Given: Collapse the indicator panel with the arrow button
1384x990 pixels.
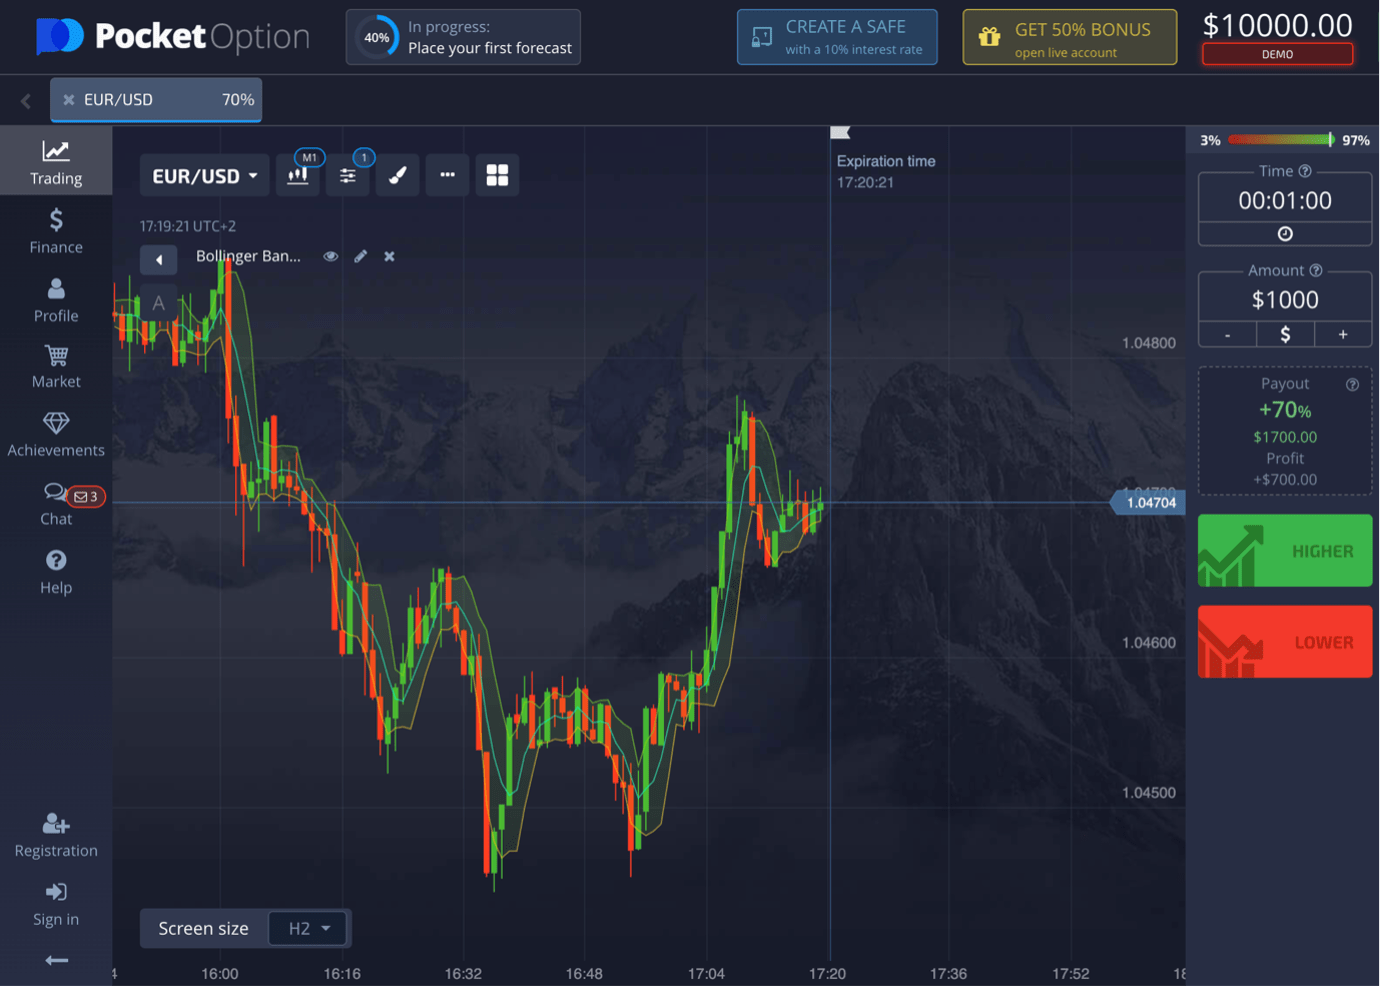Looking at the screenshot, I should coord(158,259).
